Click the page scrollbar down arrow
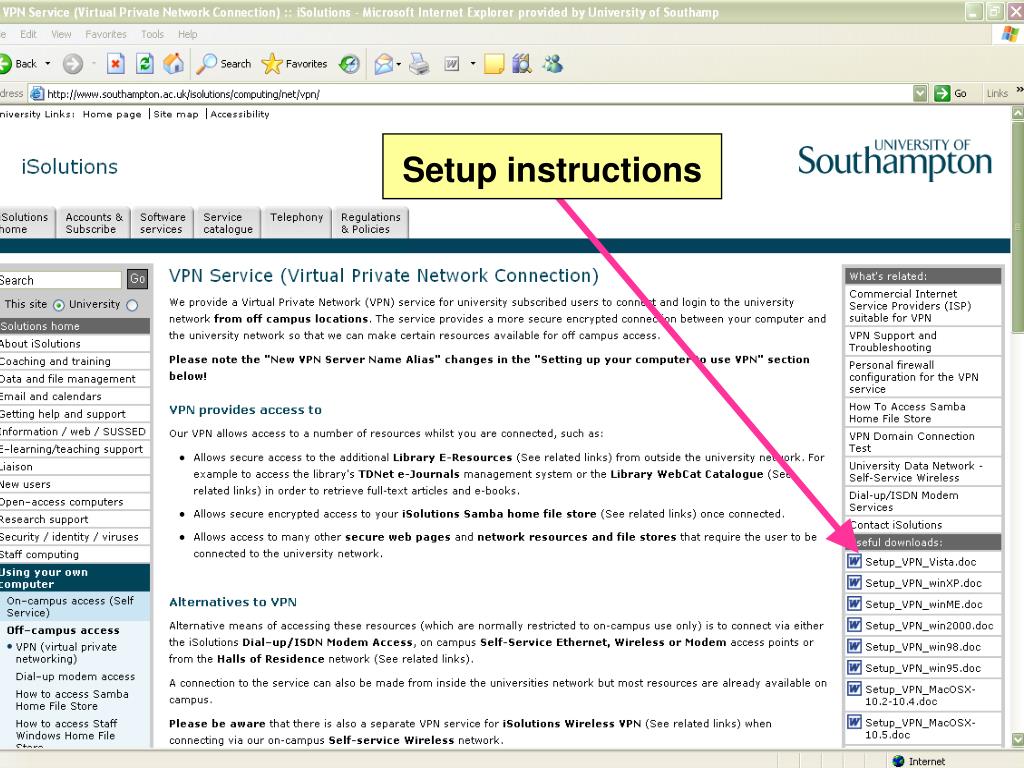 tap(1017, 739)
